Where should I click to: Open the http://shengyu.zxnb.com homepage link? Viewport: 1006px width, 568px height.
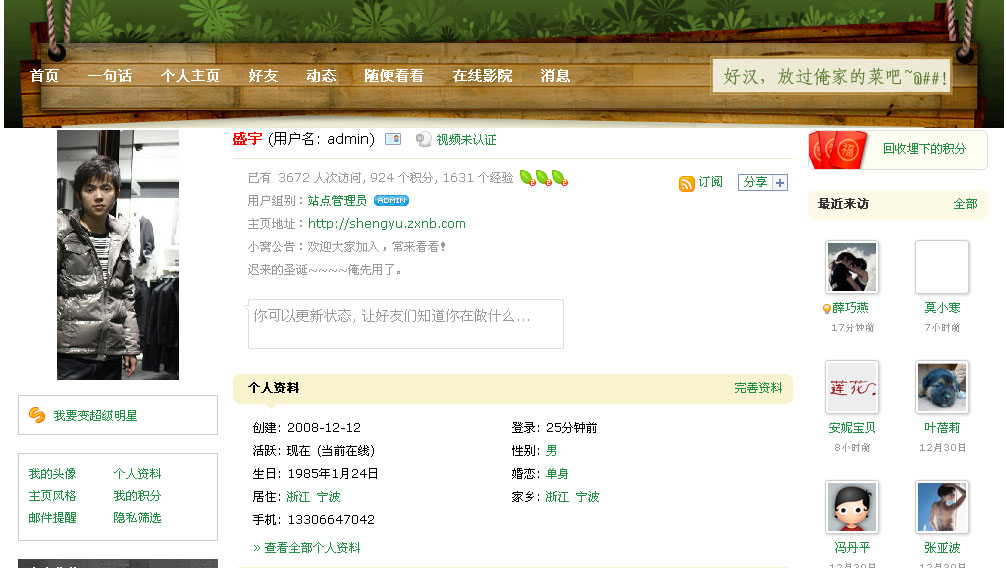point(386,223)
